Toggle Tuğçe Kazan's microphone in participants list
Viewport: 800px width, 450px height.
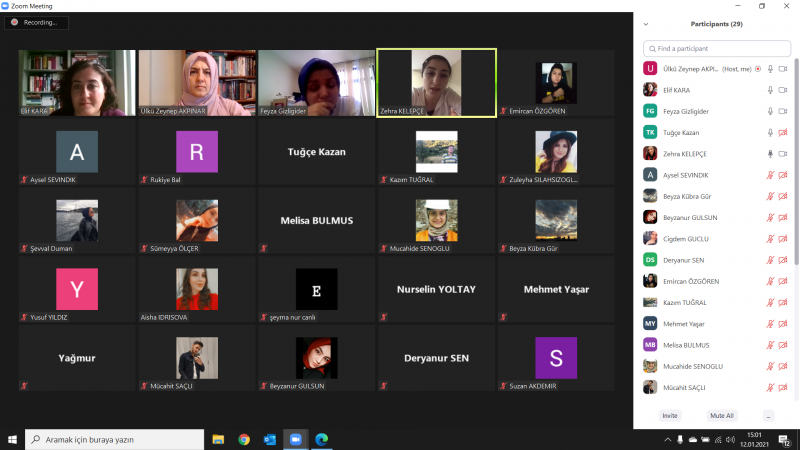point(770,132)
